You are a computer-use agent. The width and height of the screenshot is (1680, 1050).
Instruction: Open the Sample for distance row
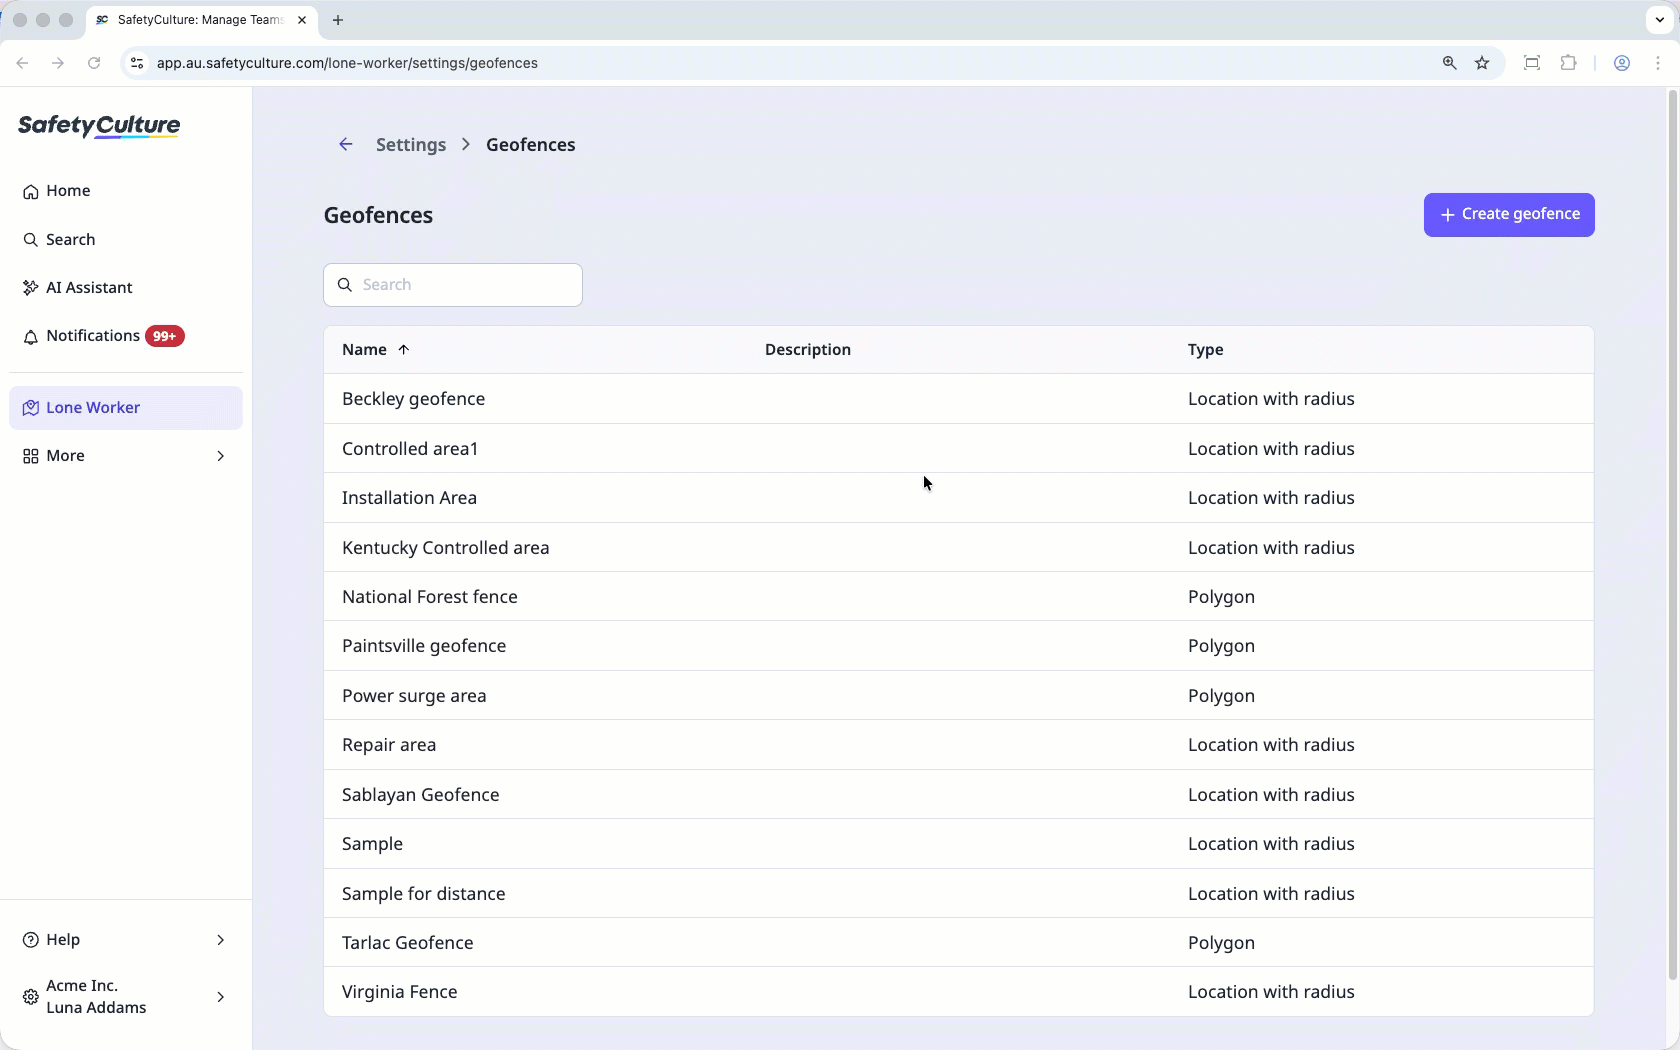(x=958, y=894)
